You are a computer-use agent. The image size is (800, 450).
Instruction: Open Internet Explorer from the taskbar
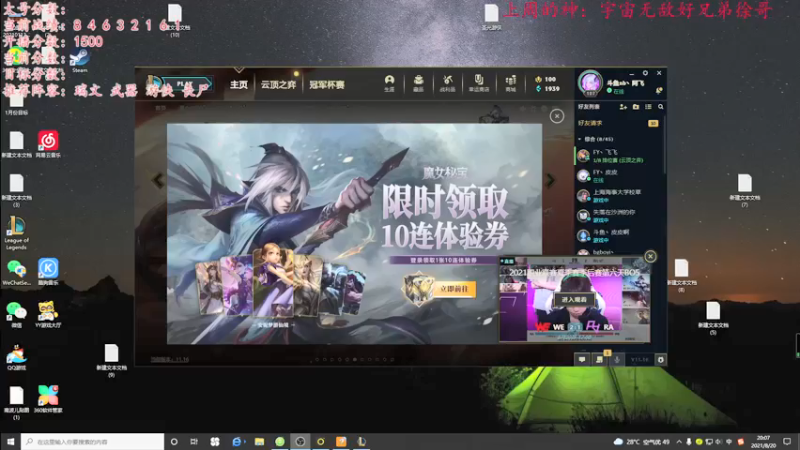(x=237, y=441)
